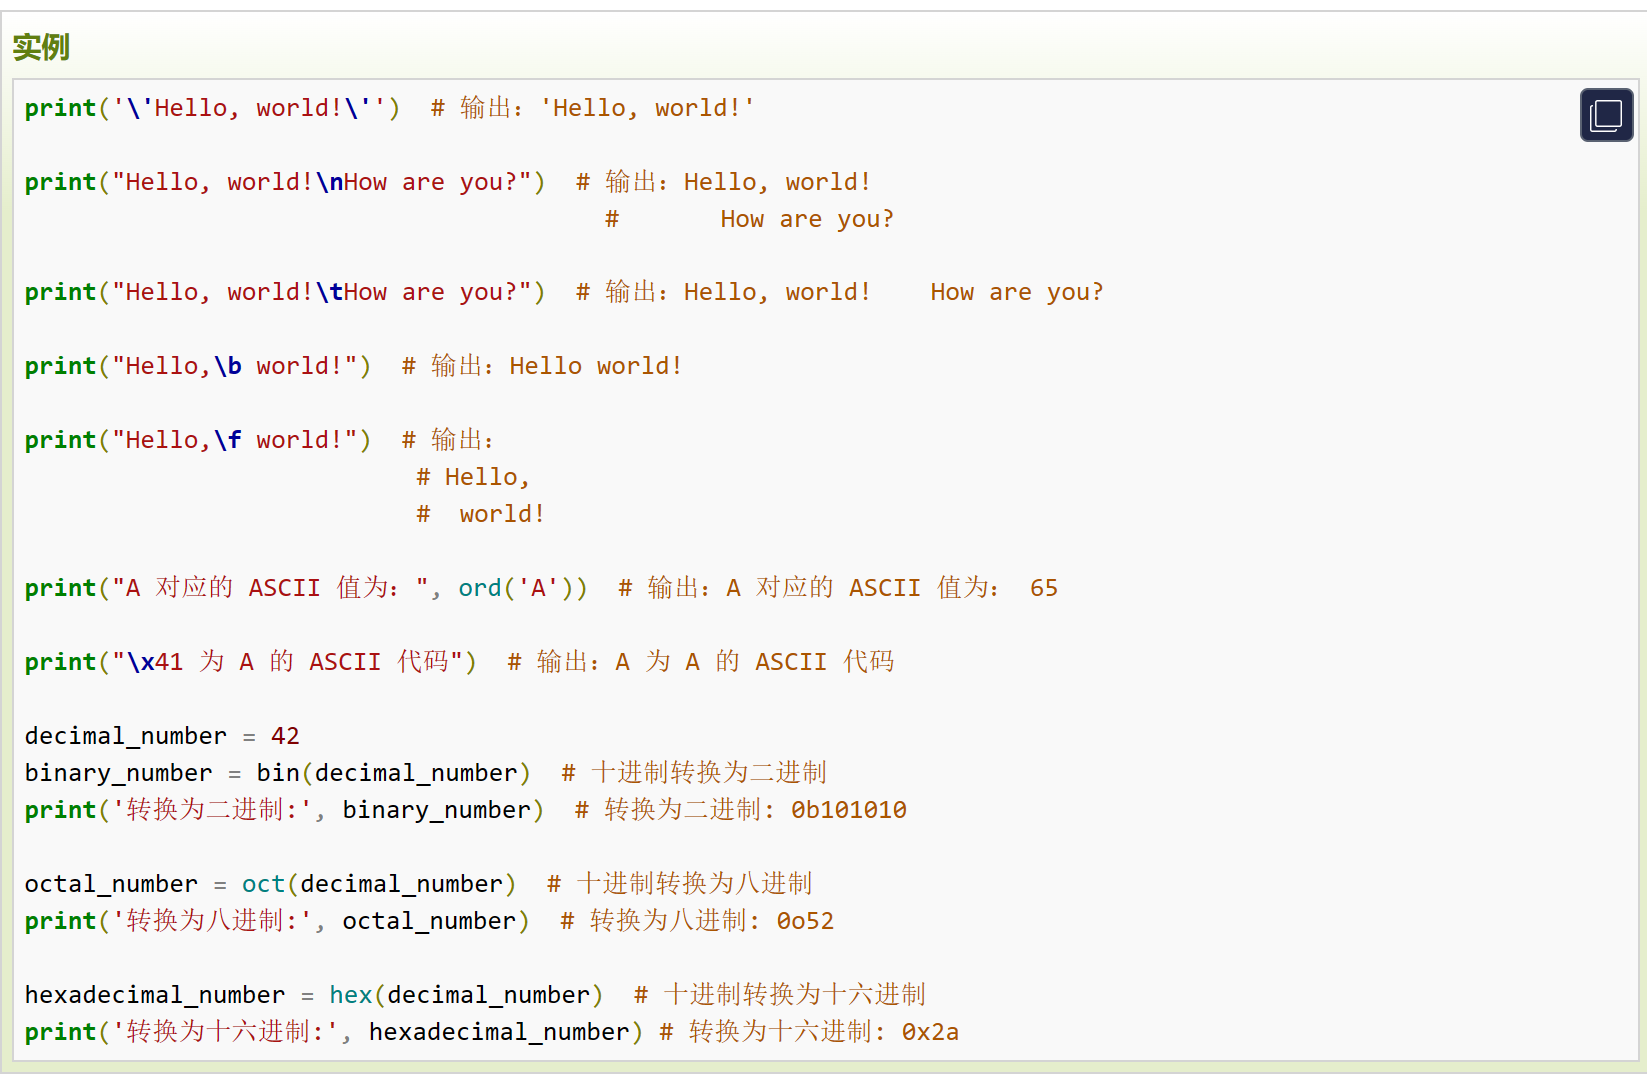Click the comment '# Hello,'
This screenshot has width=1647, height=1076.
[x=473, y=477]
